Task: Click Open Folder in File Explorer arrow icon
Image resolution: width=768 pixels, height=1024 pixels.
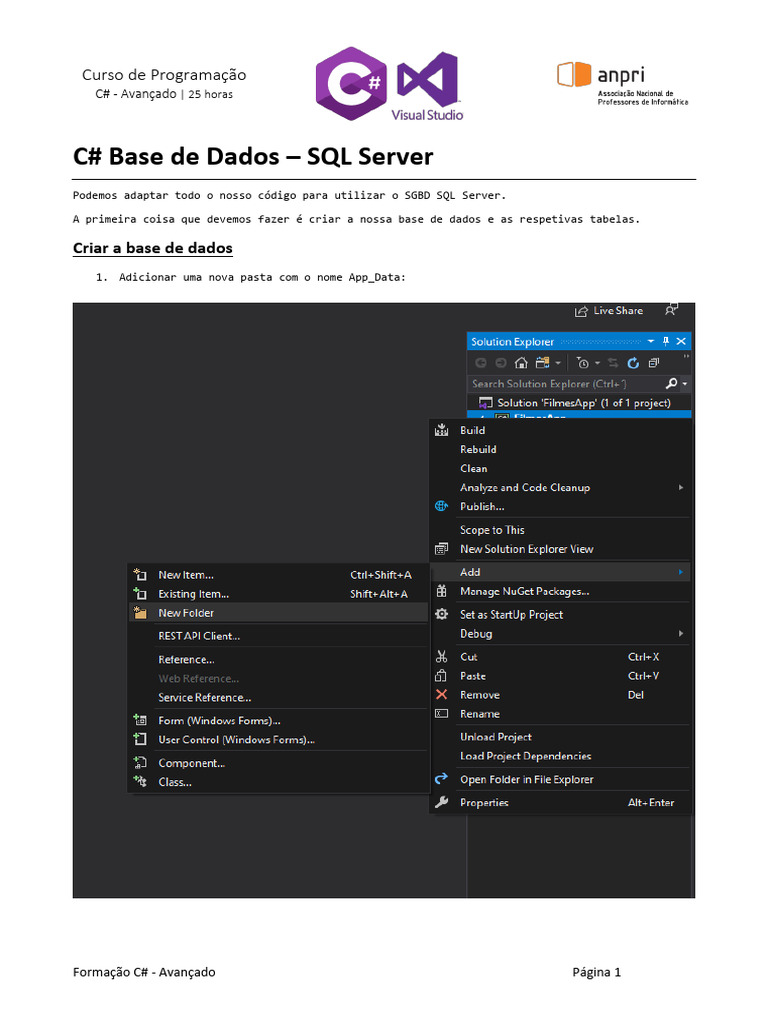Action: (441, 779)
